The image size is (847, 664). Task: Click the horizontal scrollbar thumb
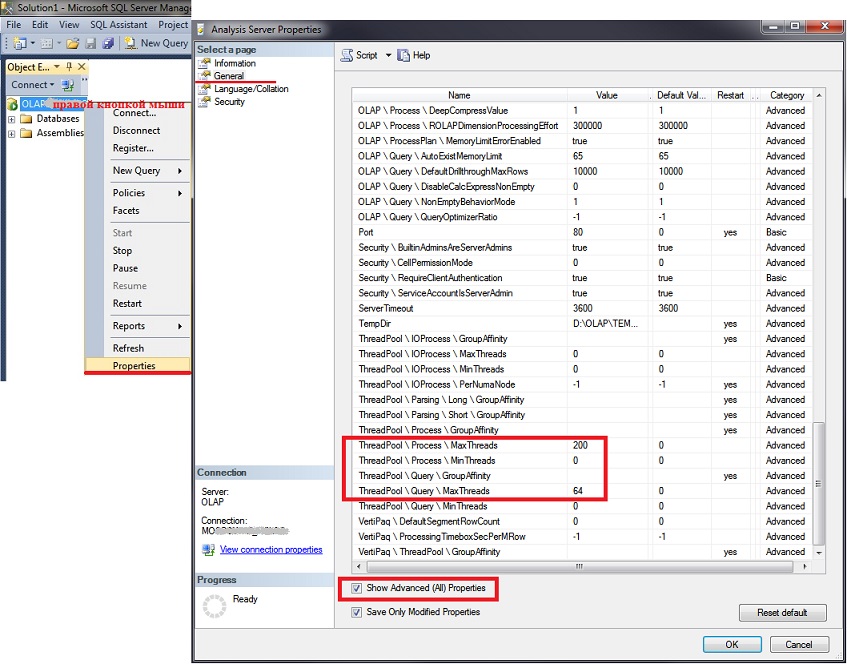coord(580,567)
